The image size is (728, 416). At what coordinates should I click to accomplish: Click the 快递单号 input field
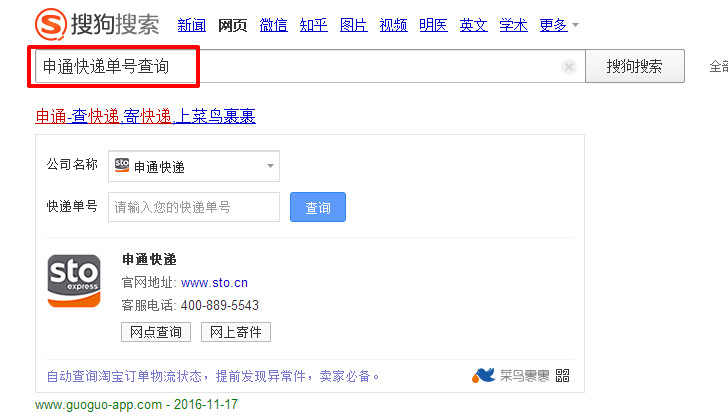194,207
